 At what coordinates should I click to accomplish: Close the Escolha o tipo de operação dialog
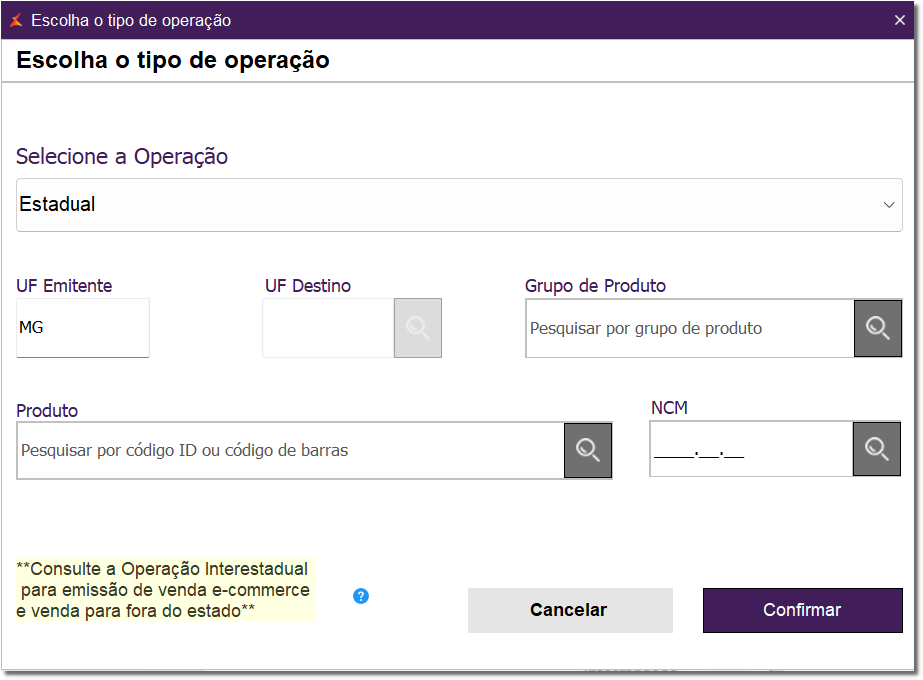click(899, 20)
